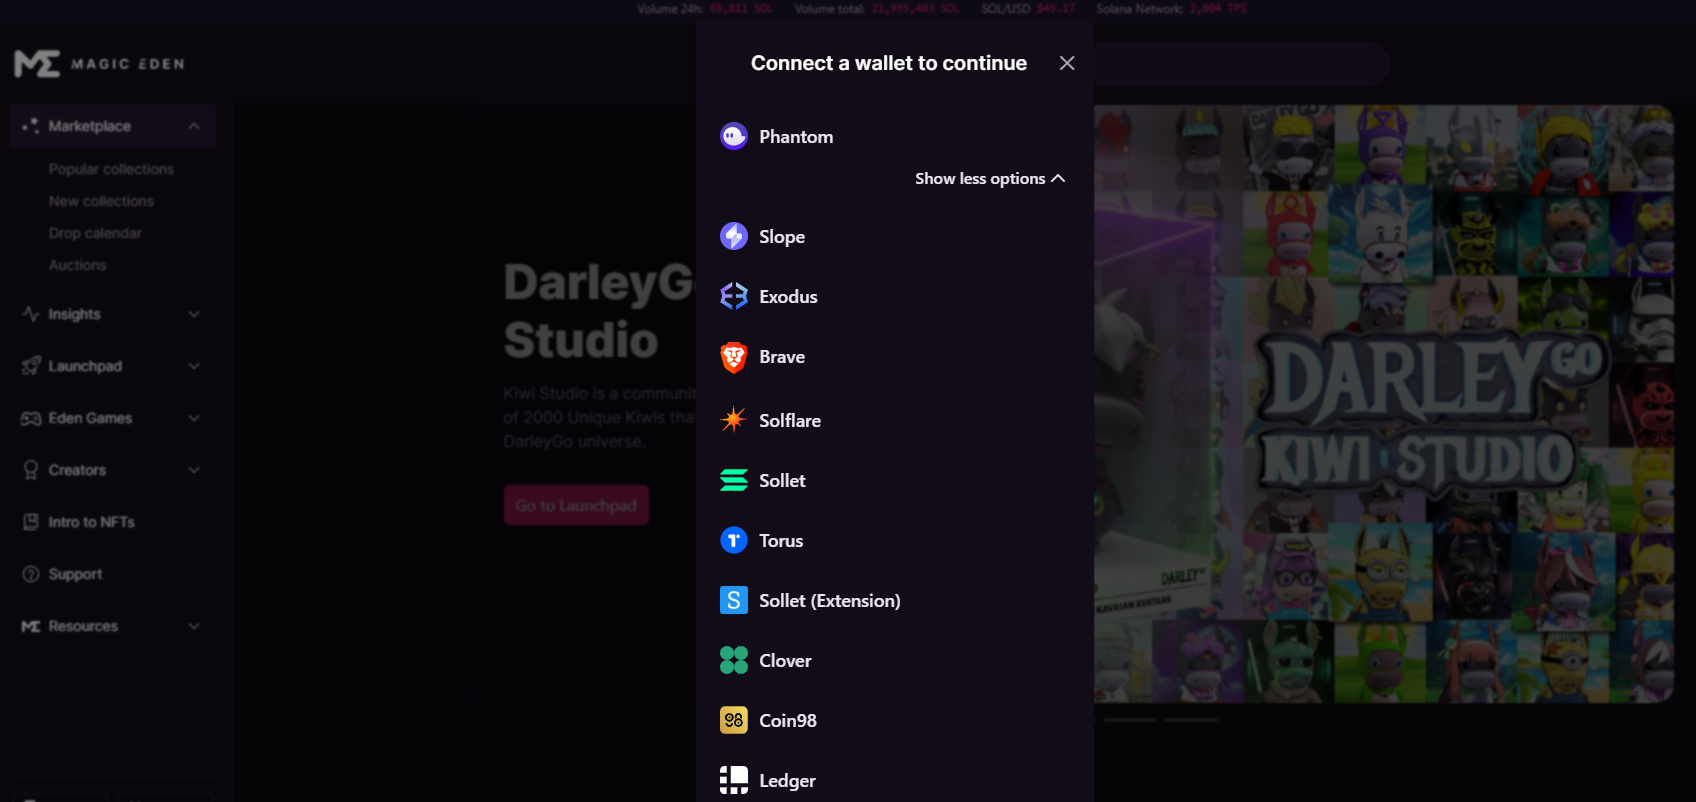Viewport: 1696px width, 802px height.
Task: Click the Eden Games controller icon
Action: coord(31,418)
